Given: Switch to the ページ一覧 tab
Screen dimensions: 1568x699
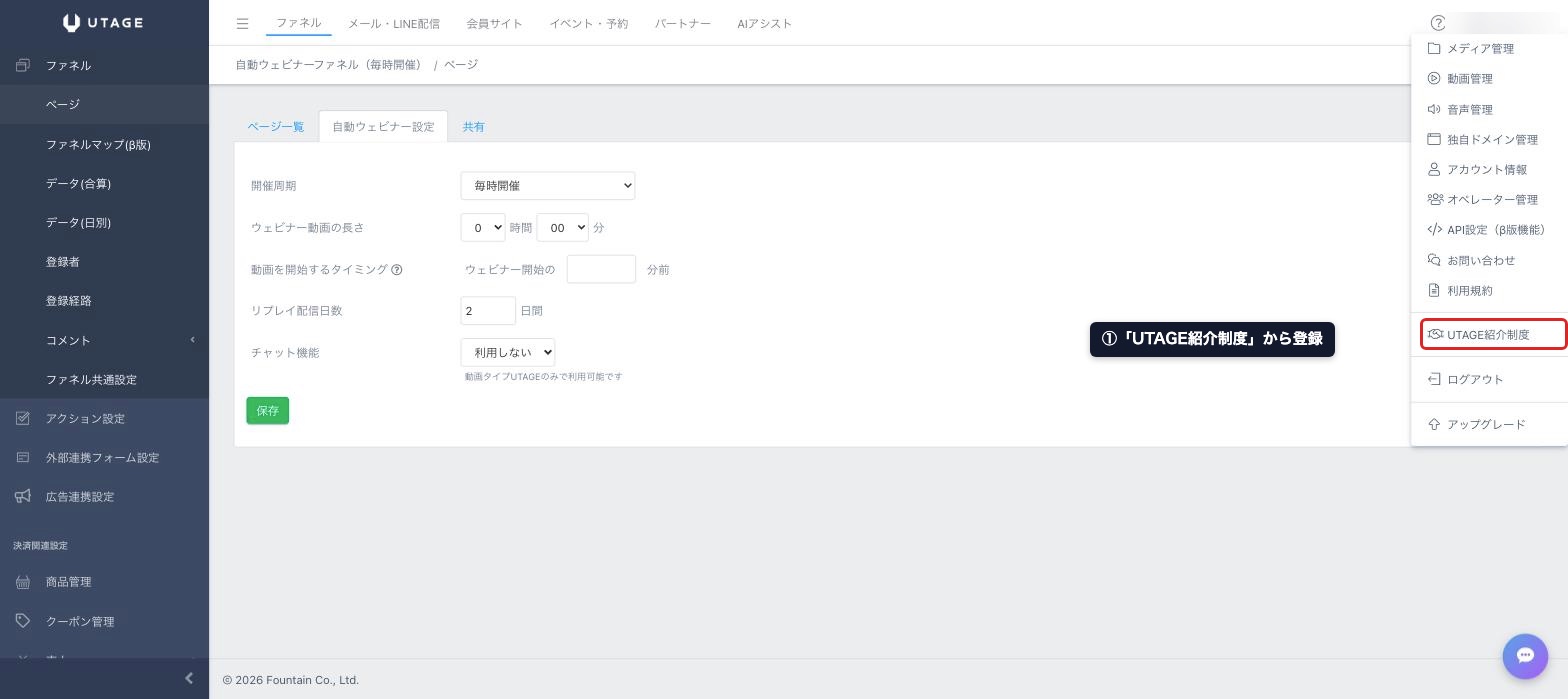Looking at the screenshot, I should click(x=276, y=126).
